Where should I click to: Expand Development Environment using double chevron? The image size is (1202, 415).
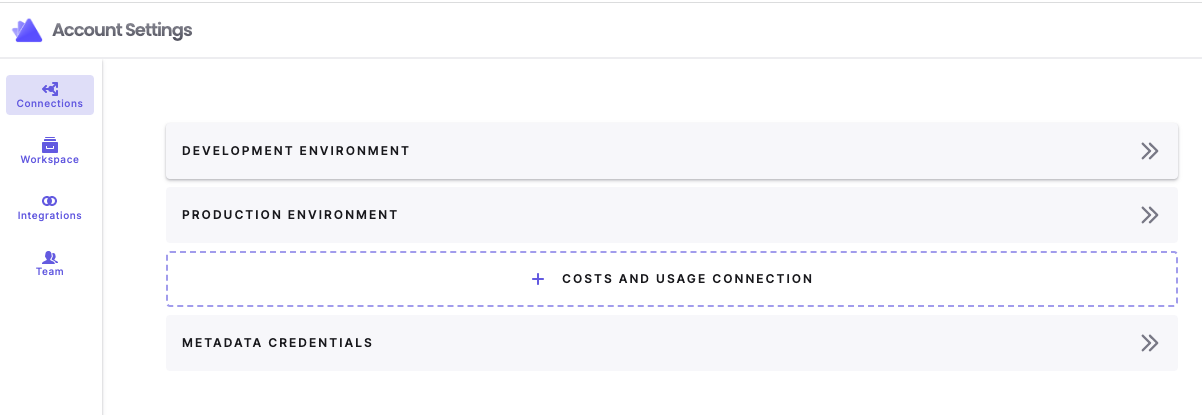point(1149,151)
